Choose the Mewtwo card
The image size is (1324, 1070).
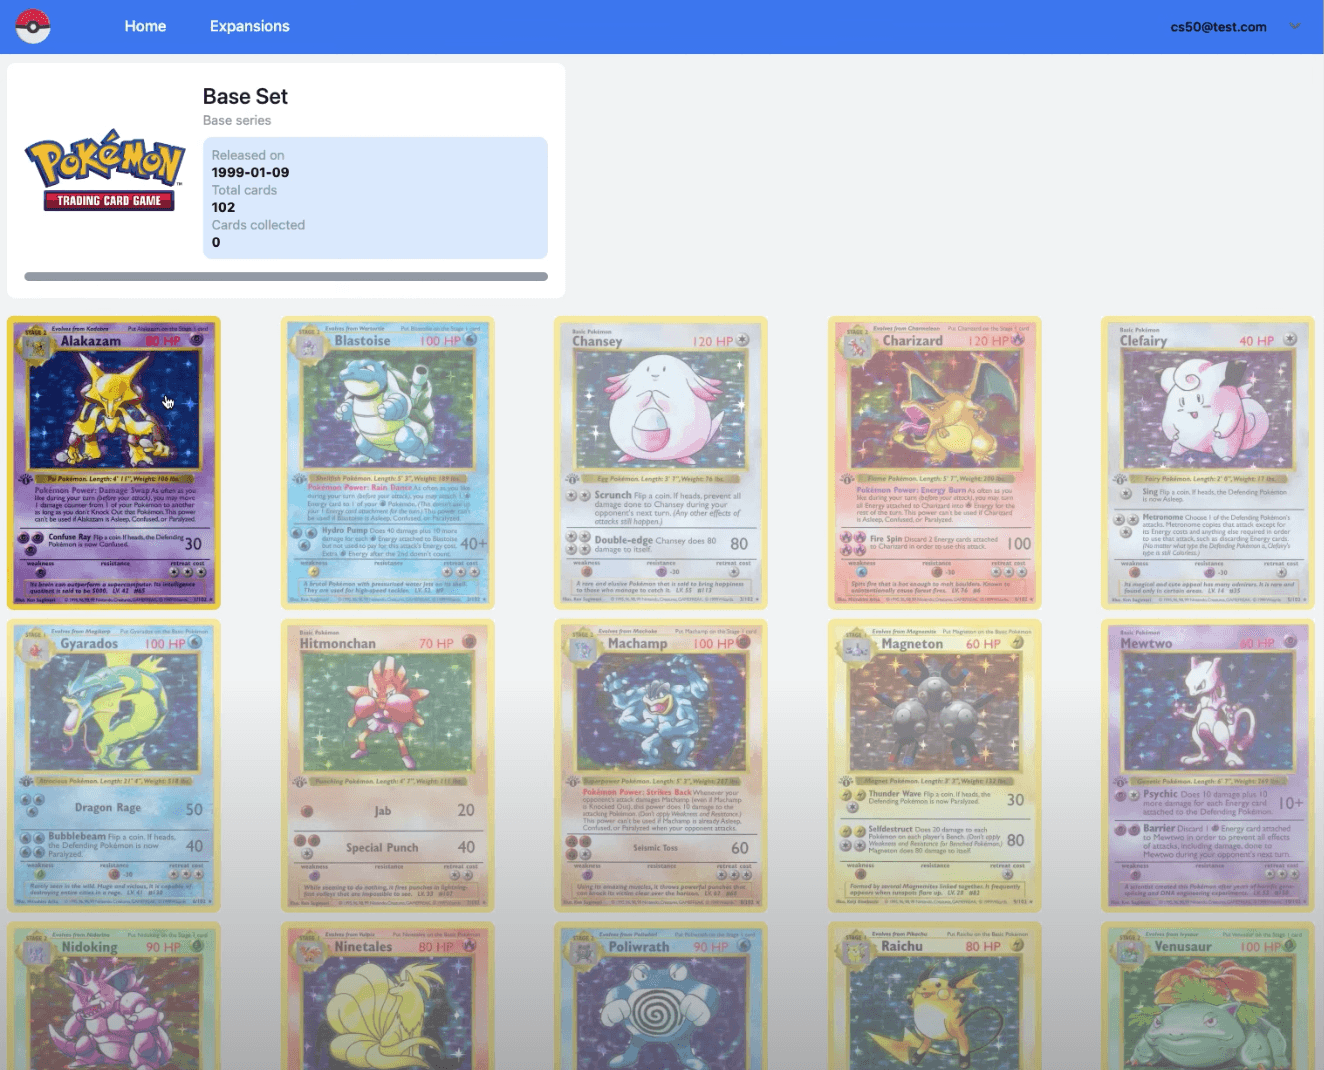tap(1208, 766)
